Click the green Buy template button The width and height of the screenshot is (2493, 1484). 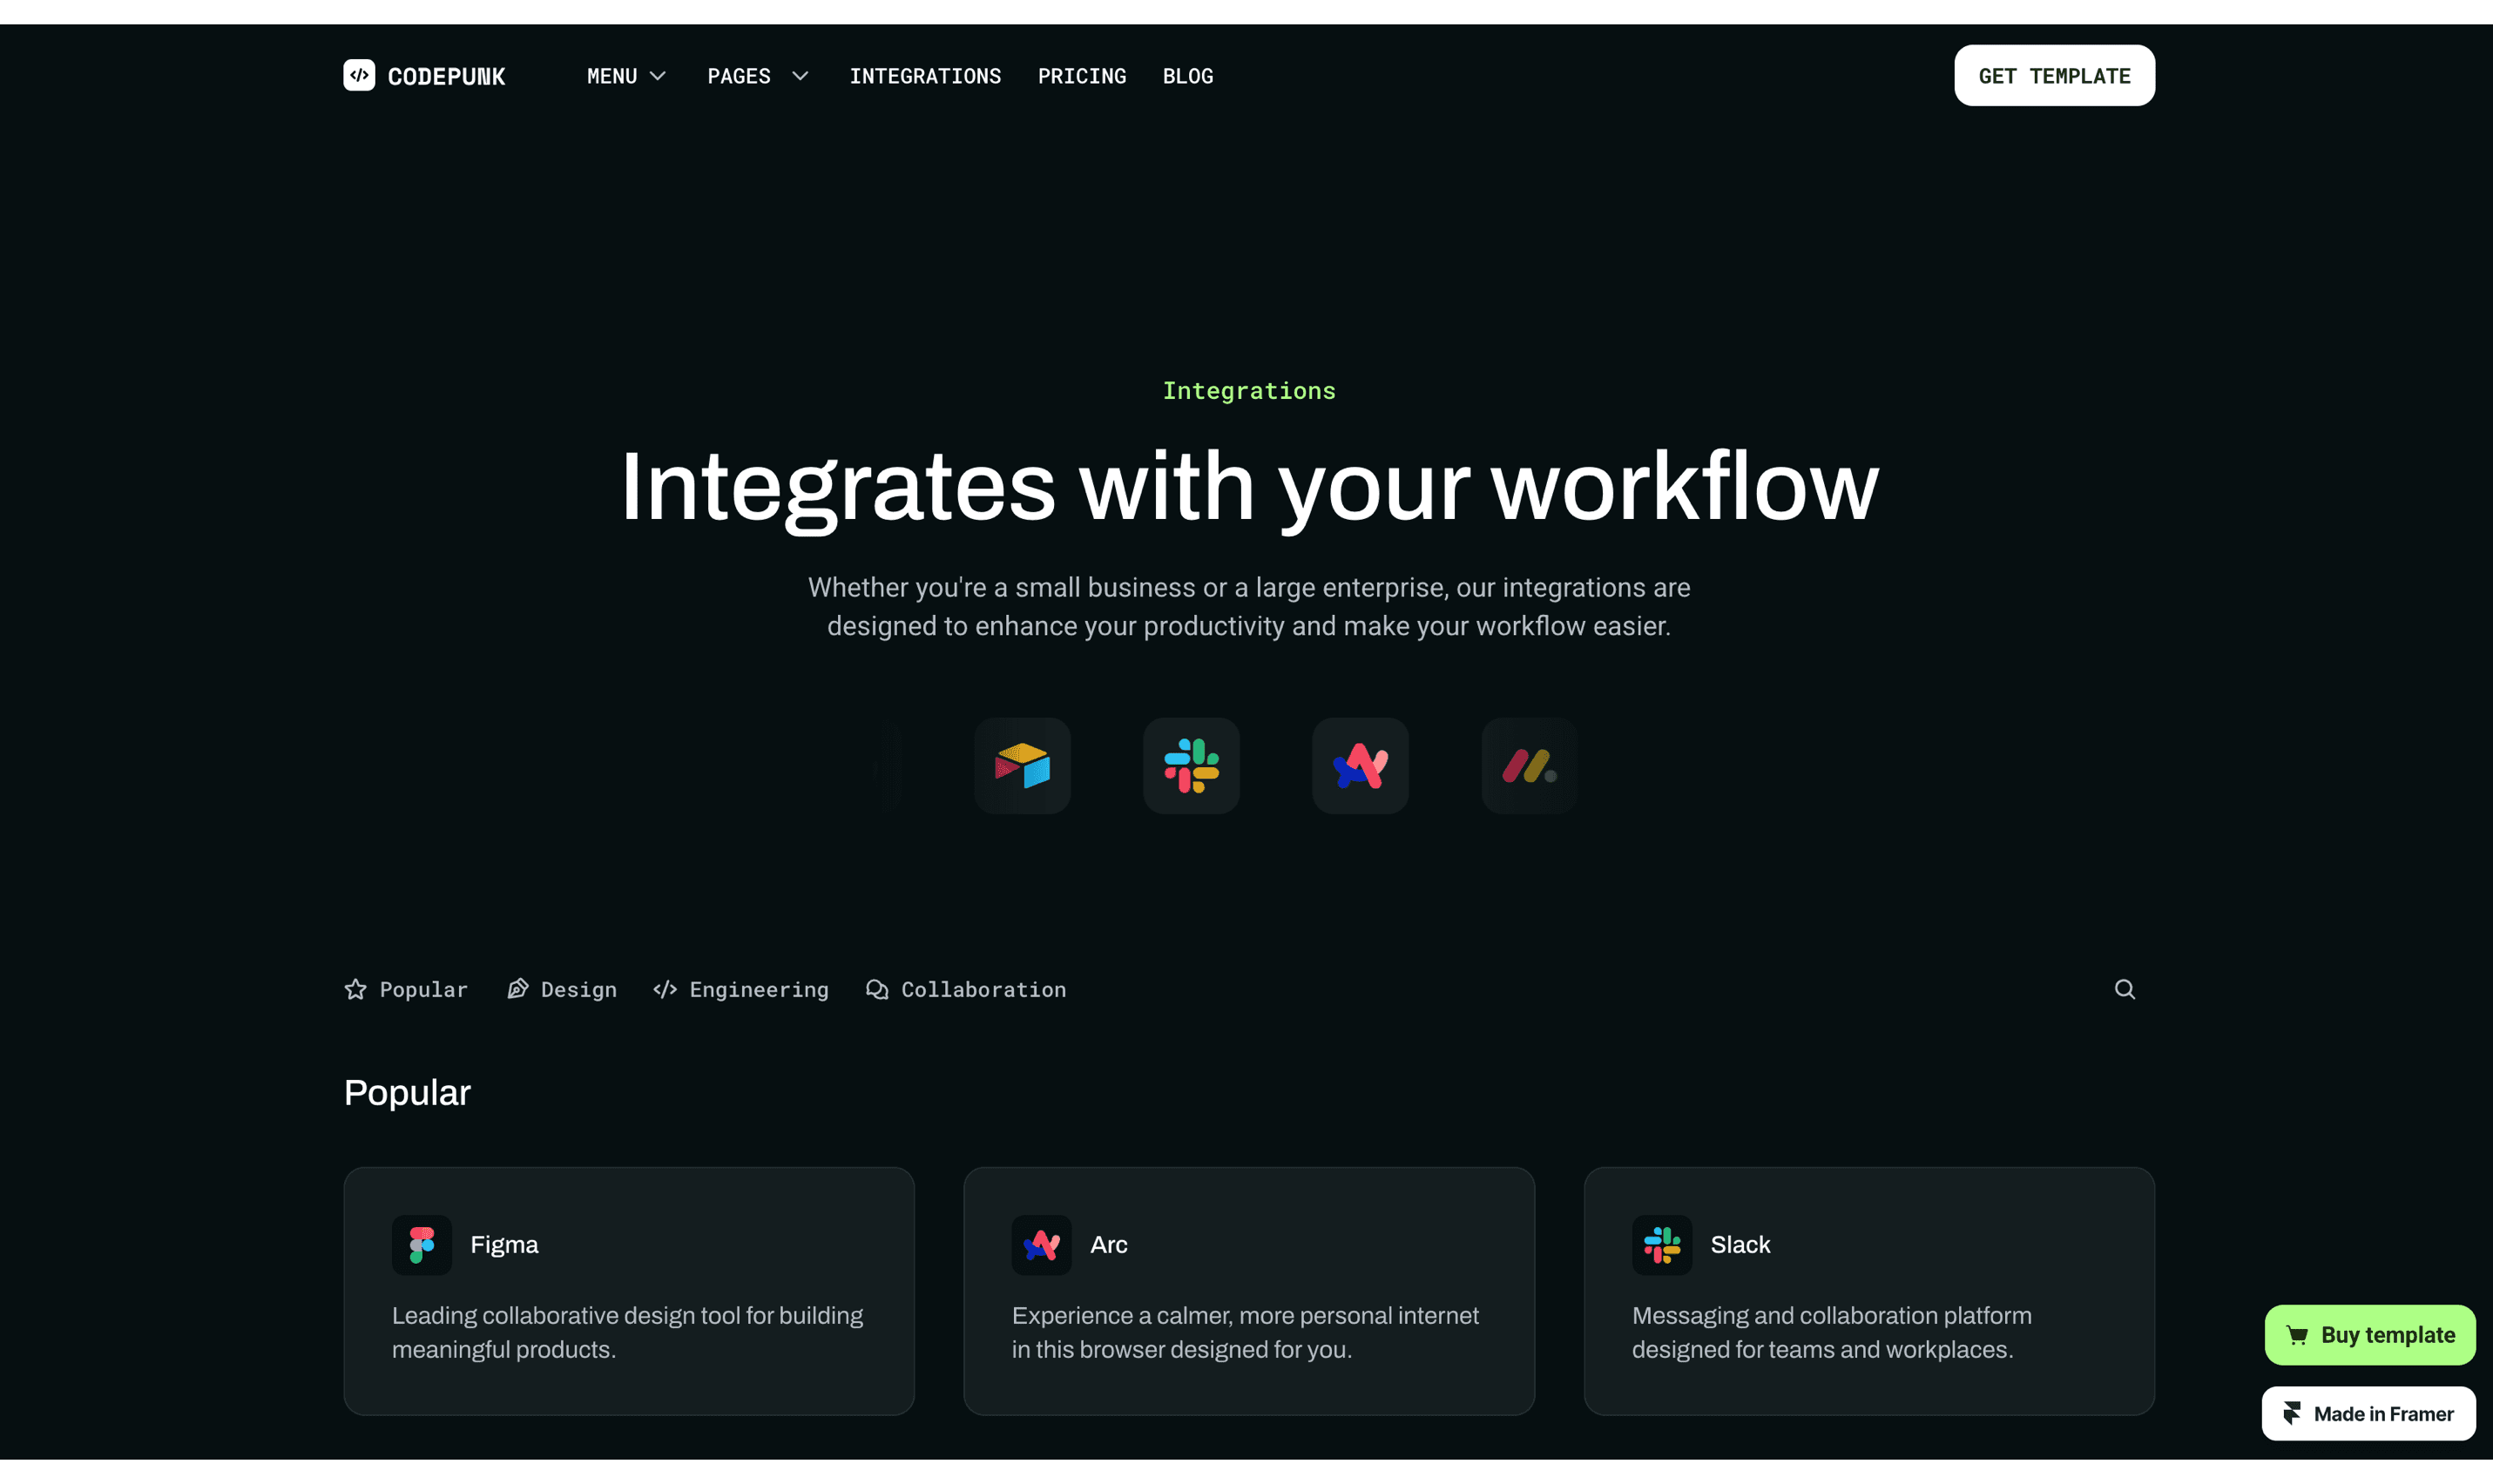[x=2369, y=1335]
